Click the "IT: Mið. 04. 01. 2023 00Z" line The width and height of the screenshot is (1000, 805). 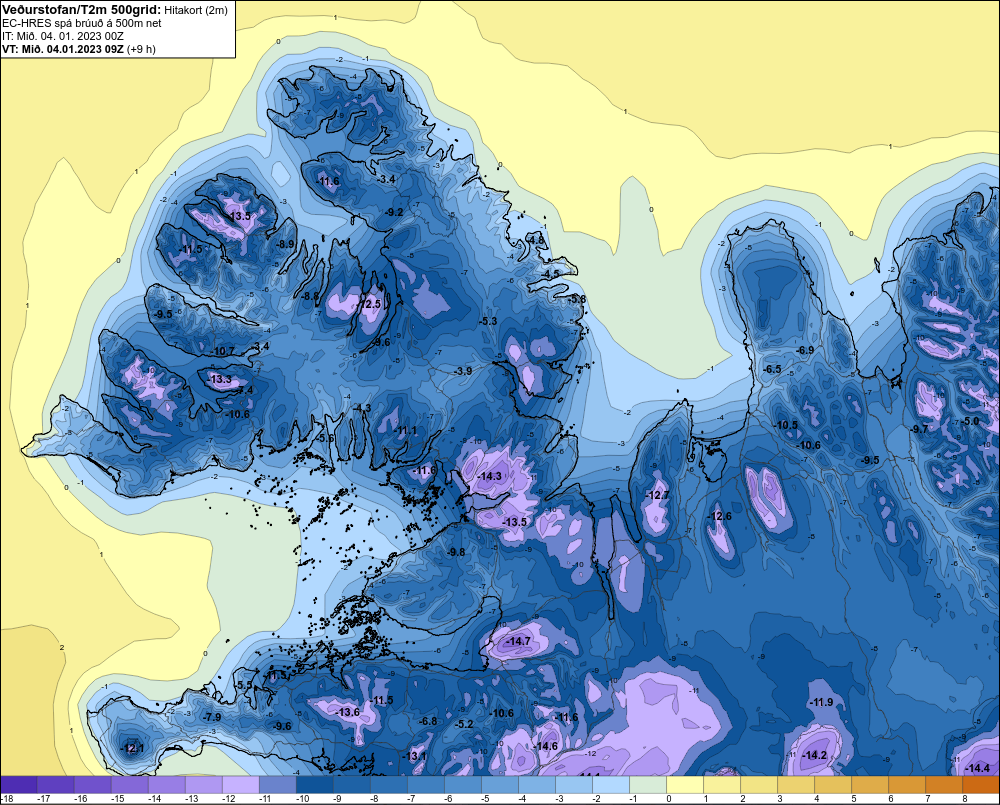(62, 36)
